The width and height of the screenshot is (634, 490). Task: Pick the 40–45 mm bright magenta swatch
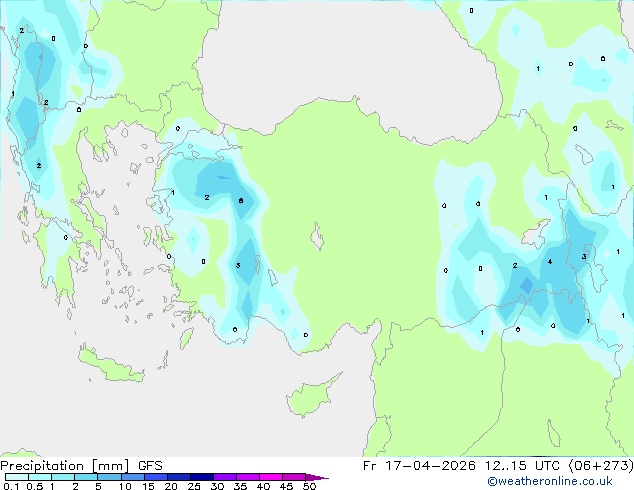[271, 477]
